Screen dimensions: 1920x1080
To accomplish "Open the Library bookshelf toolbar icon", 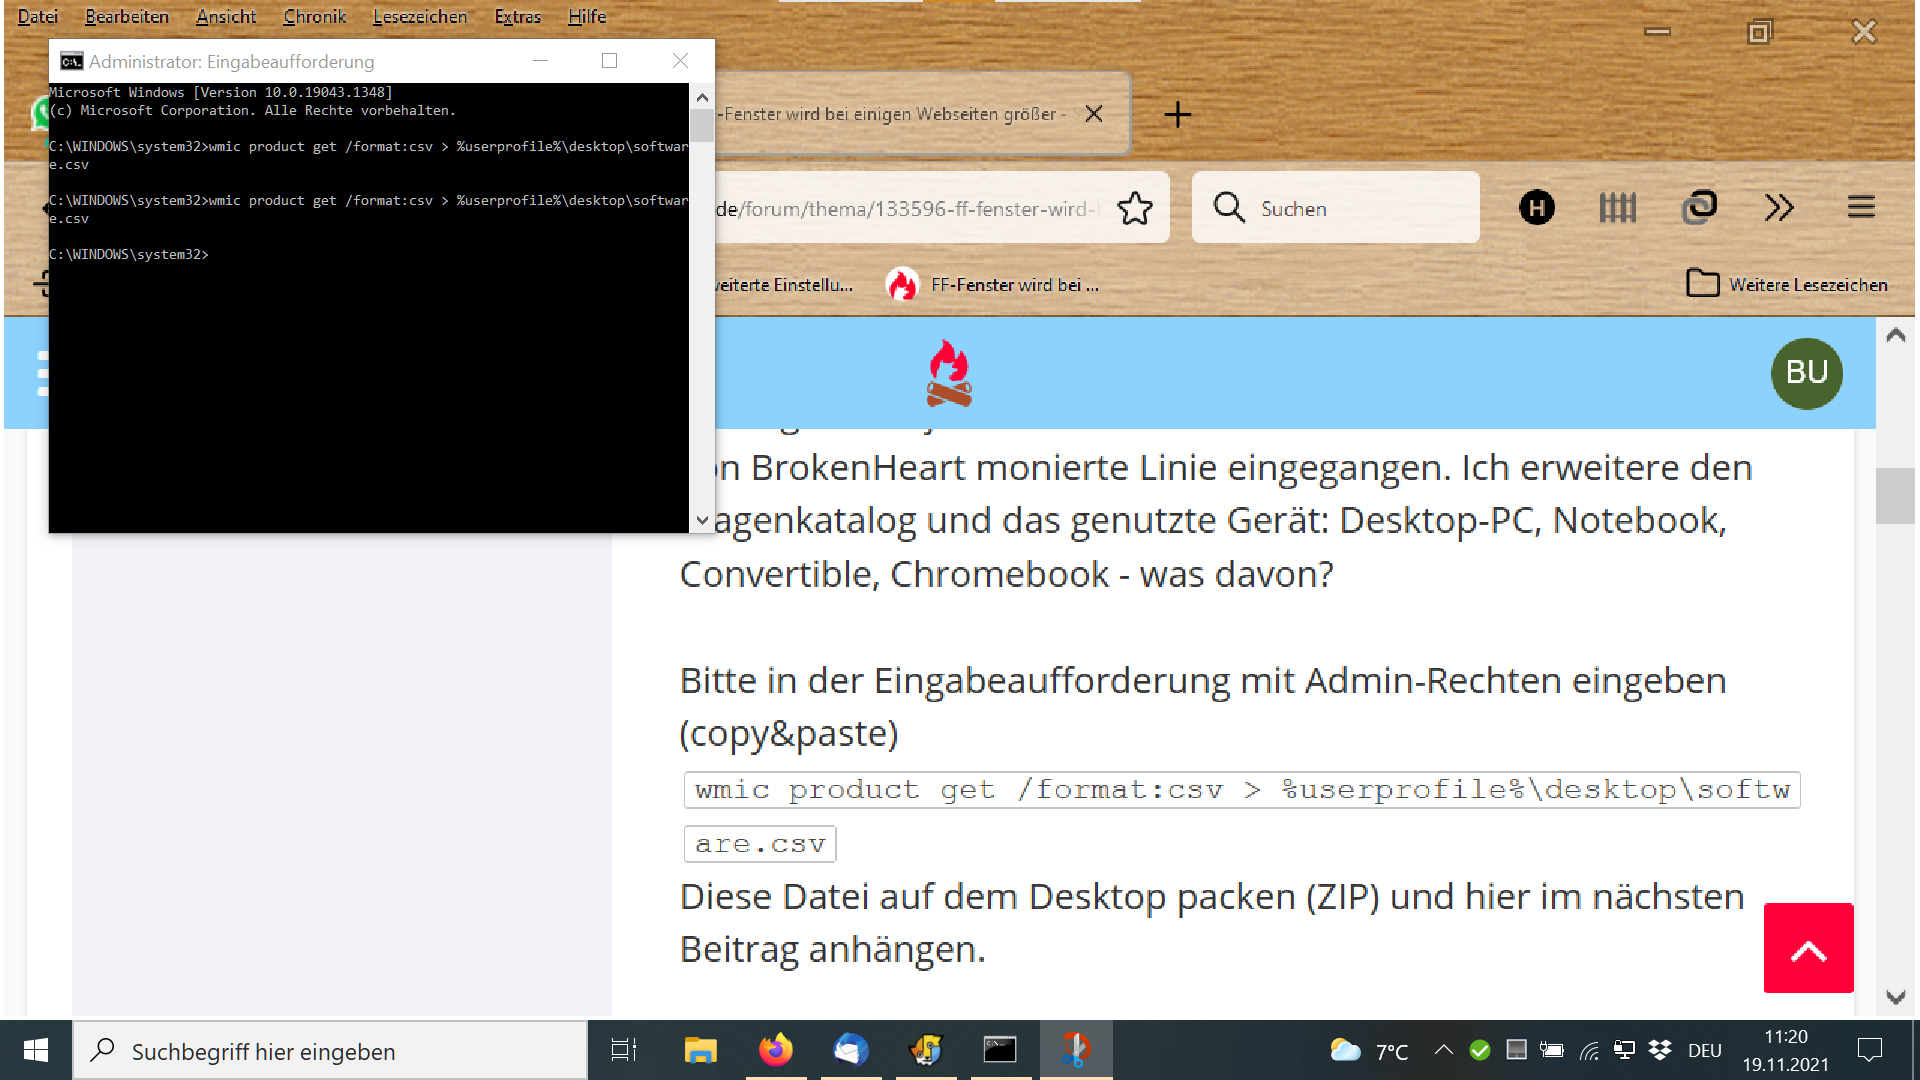I will pos(1617,208).
